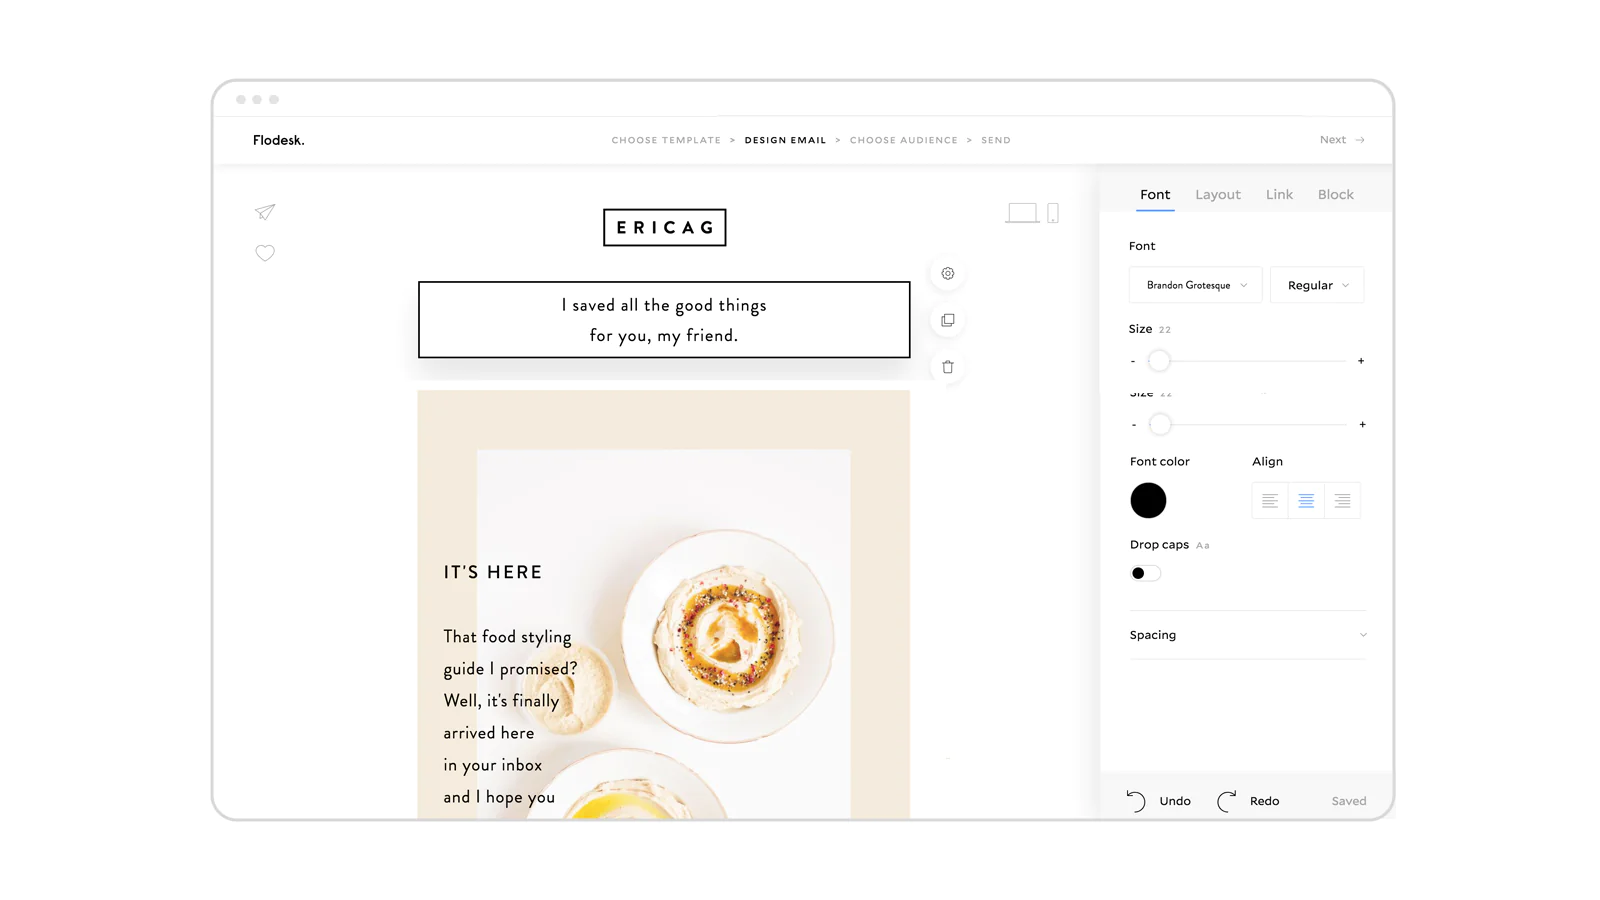Viewport: 1600px width, 900px height.
Task: Click the Next button
Action: 1342,140
